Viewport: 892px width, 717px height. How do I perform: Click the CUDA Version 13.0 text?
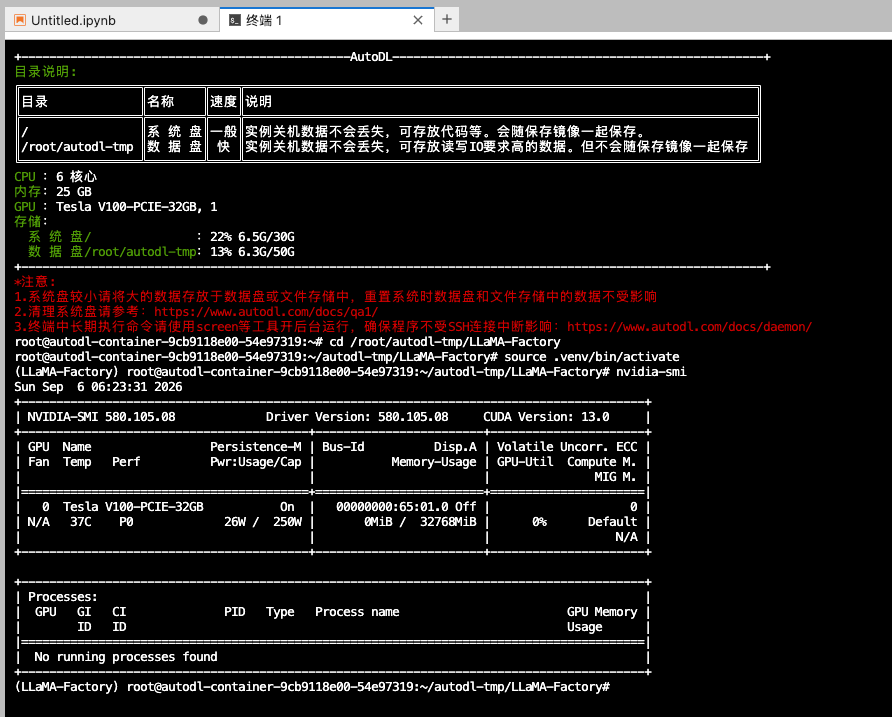[546, 417]
